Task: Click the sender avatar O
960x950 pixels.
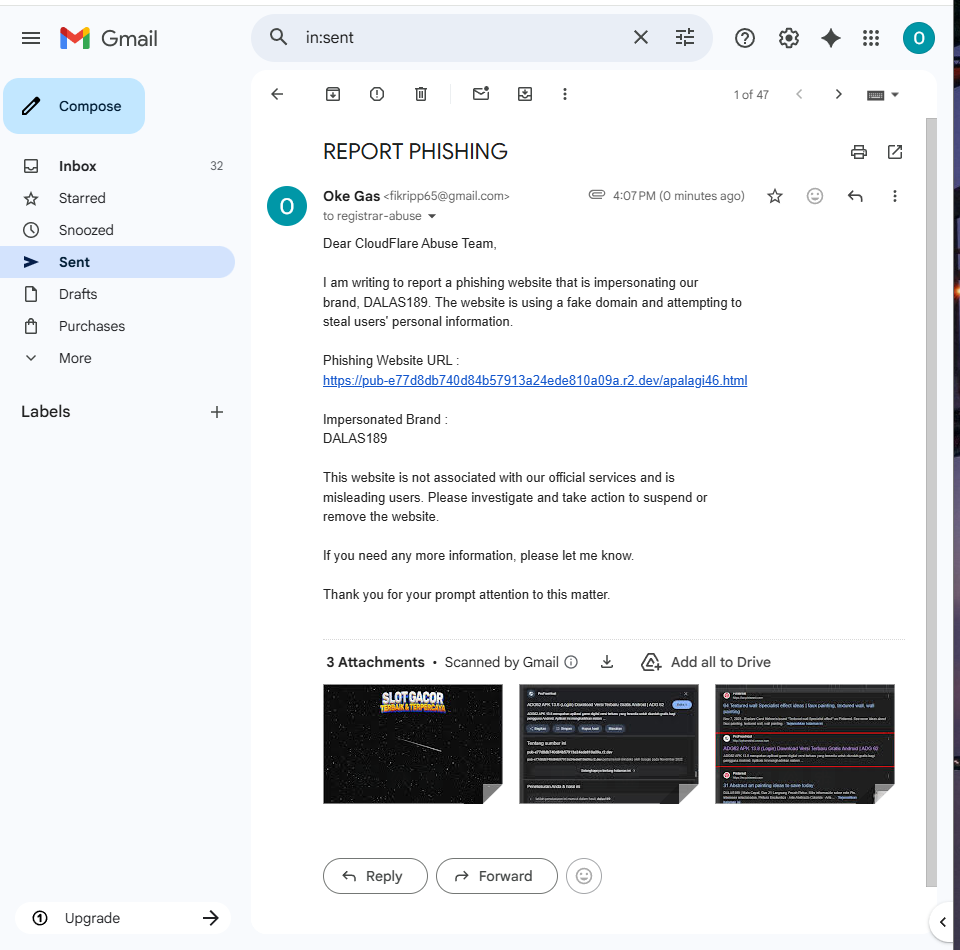Action: [287, 206]
